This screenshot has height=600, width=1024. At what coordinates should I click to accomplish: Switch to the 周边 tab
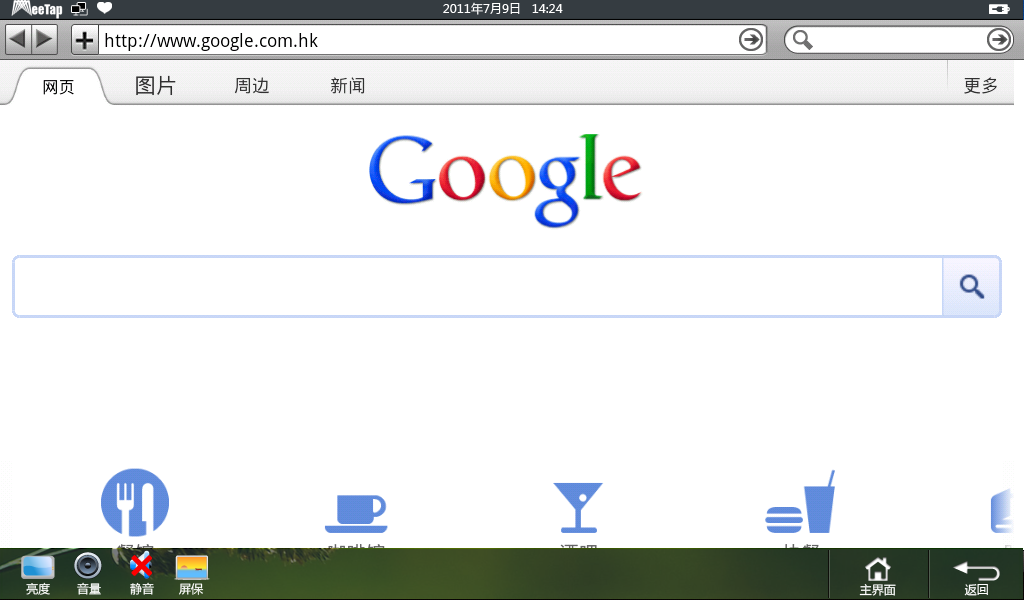tap(251, 86)
